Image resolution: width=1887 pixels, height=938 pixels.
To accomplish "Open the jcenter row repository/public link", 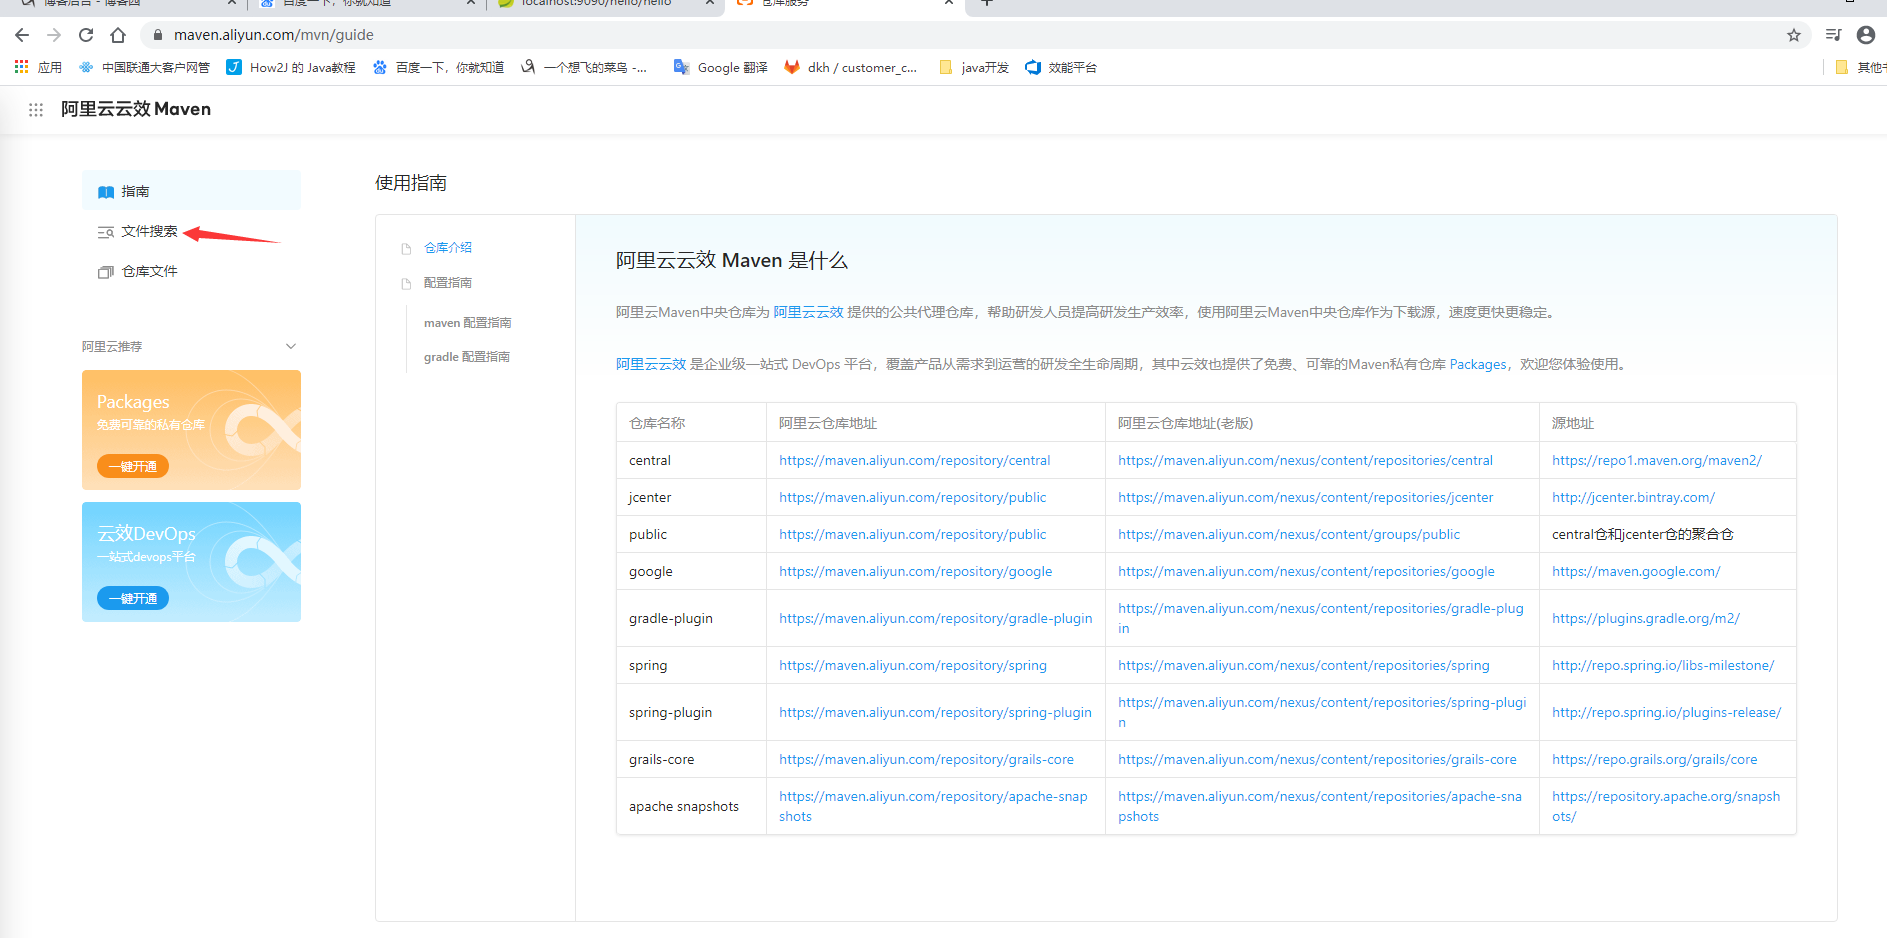I will coord(913,497).
